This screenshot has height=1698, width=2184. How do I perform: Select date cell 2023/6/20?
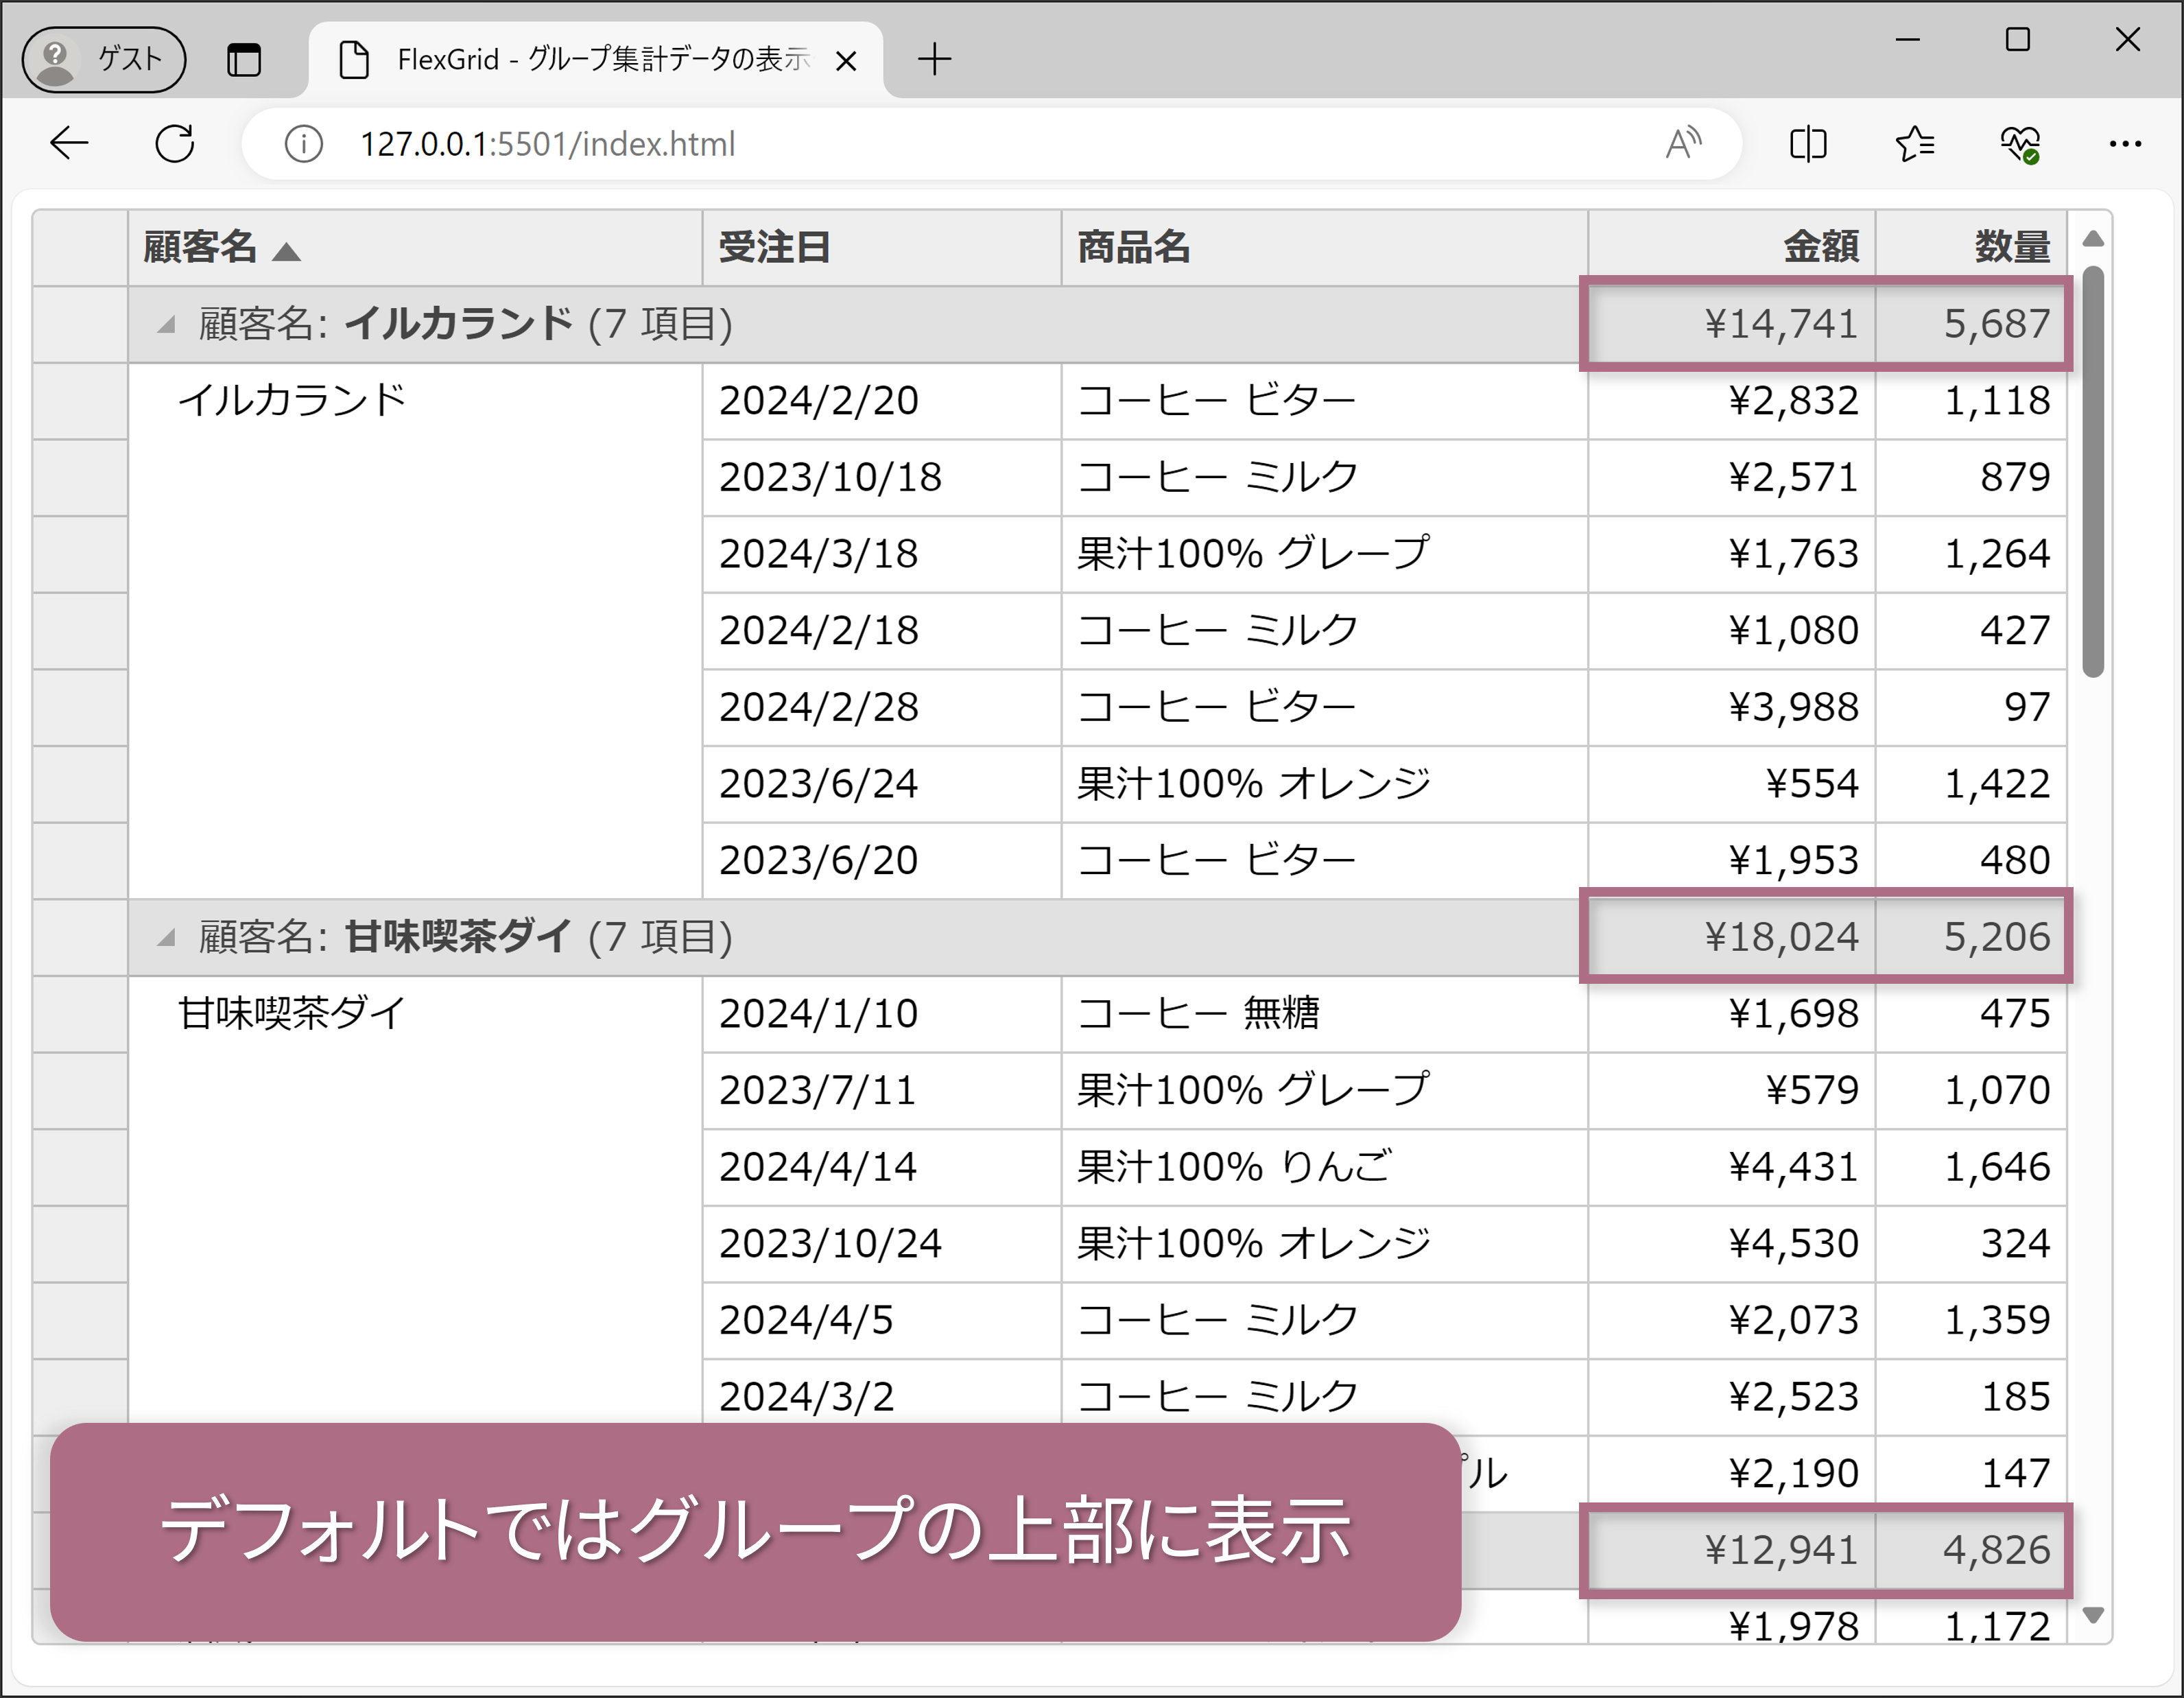point(882,861)
